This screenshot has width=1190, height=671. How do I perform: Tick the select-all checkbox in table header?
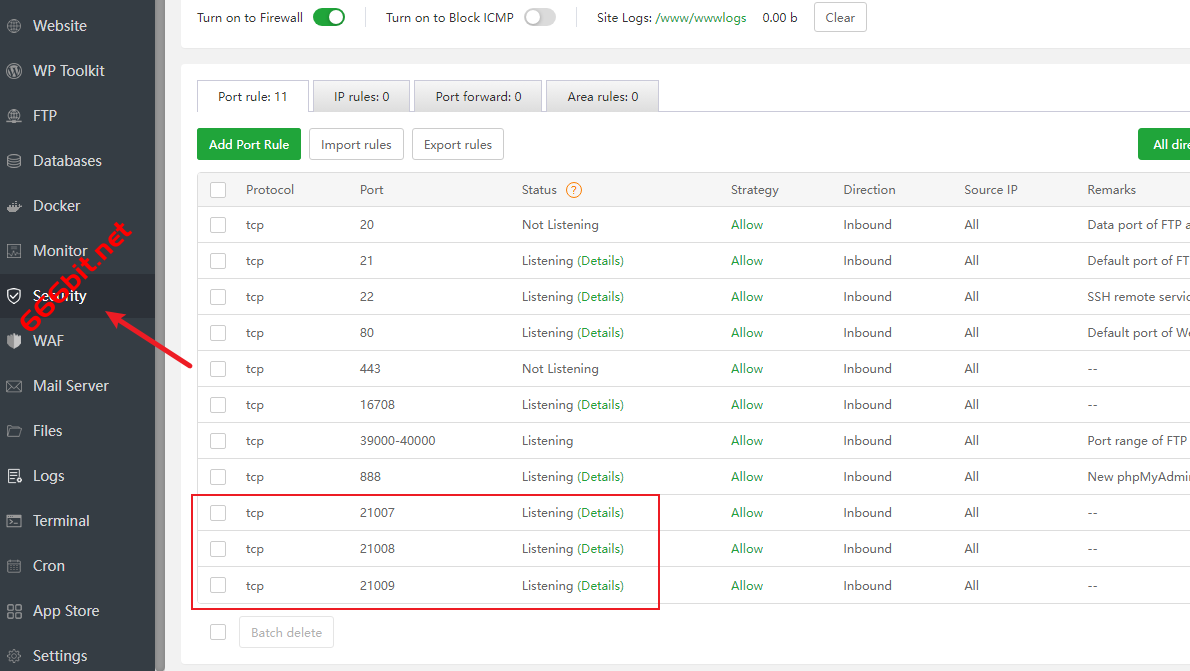(x=218, y=190)
